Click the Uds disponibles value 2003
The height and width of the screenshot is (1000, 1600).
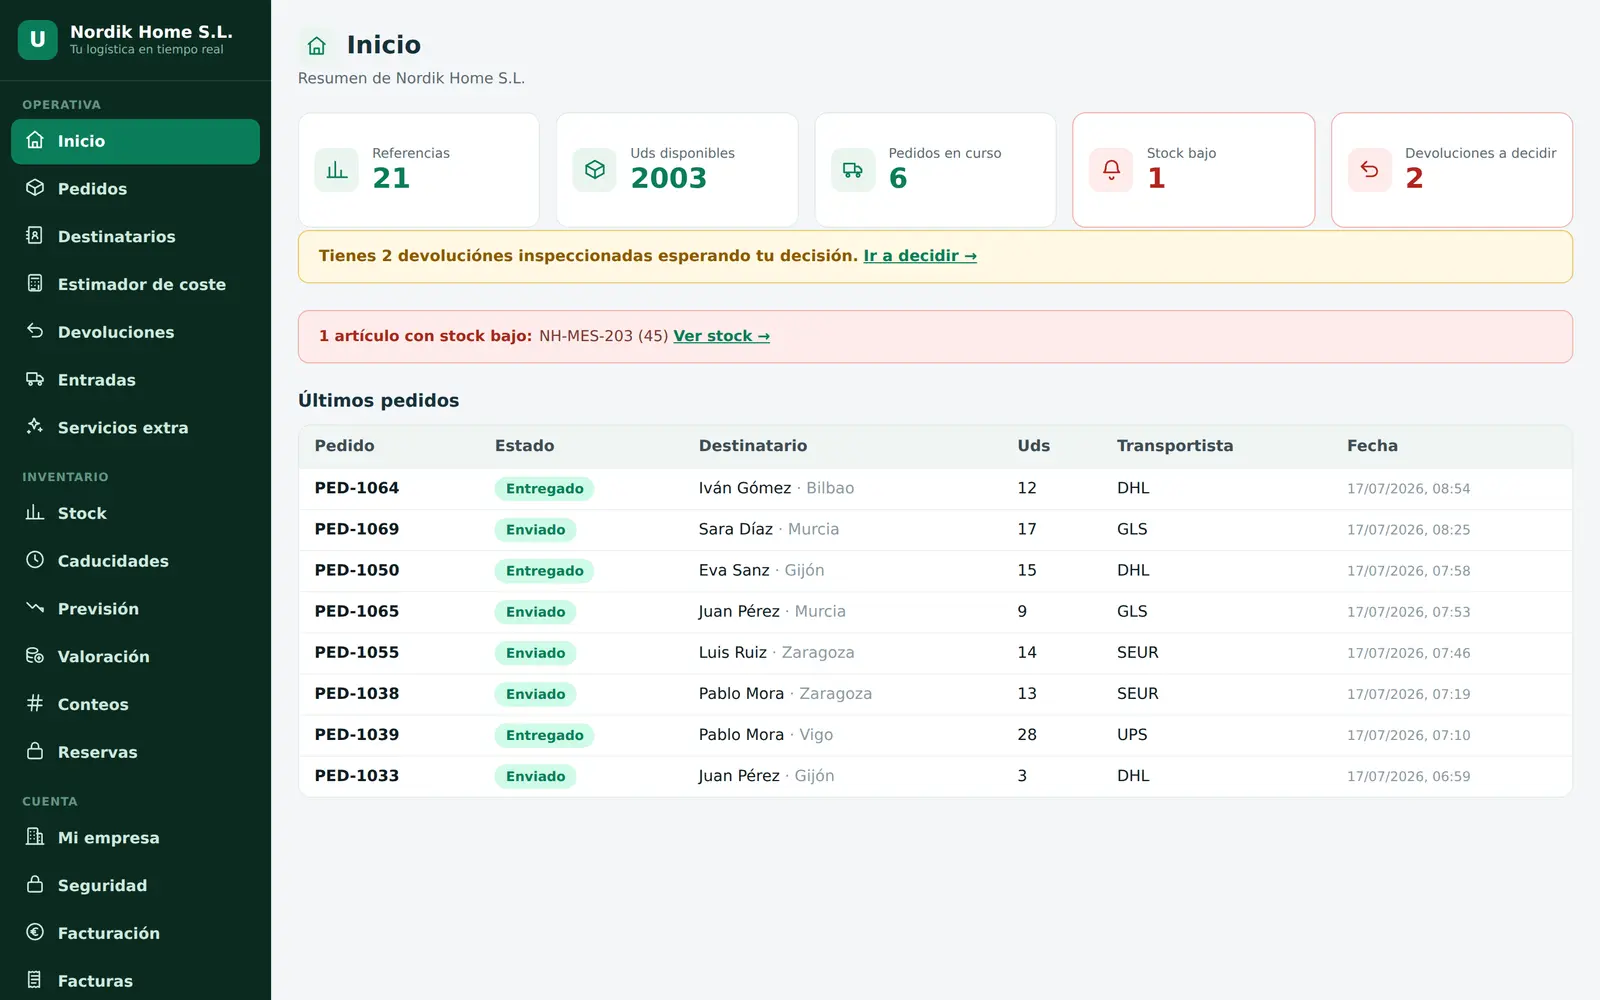pos(668,178)
